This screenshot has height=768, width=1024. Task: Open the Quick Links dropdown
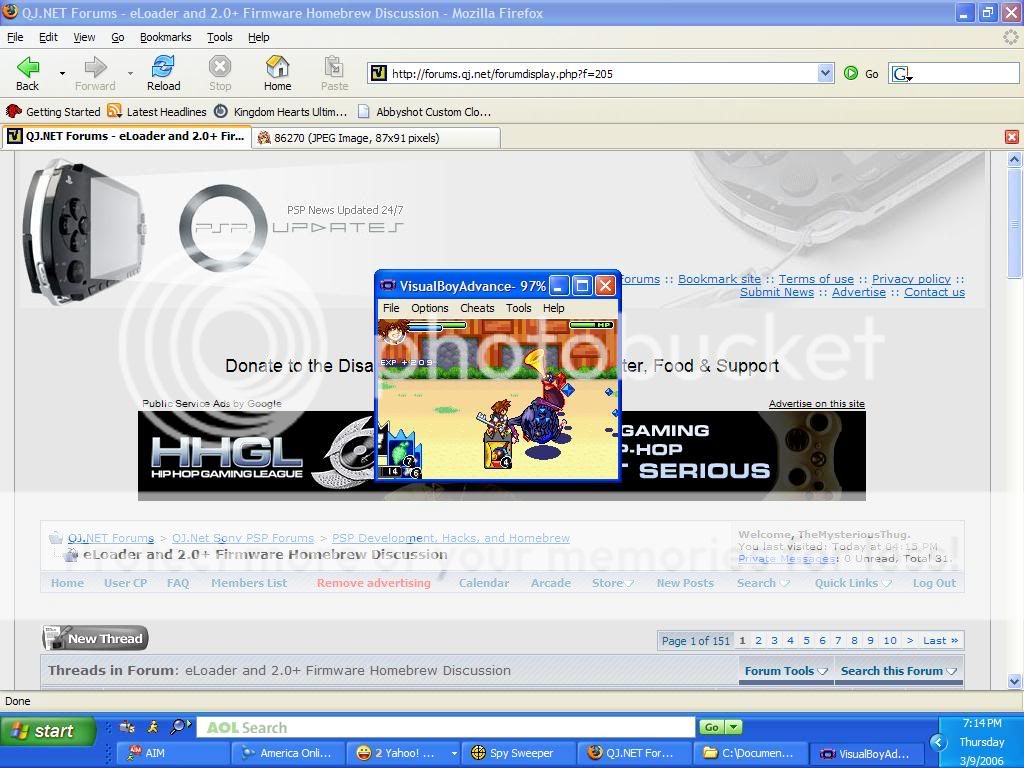852,583
